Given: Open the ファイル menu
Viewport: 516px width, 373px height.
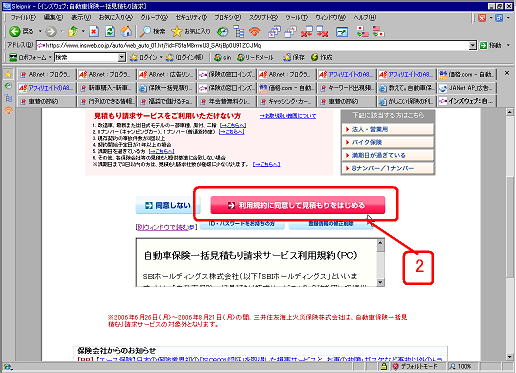Looking at the screenshot, I should pos(23,17).
